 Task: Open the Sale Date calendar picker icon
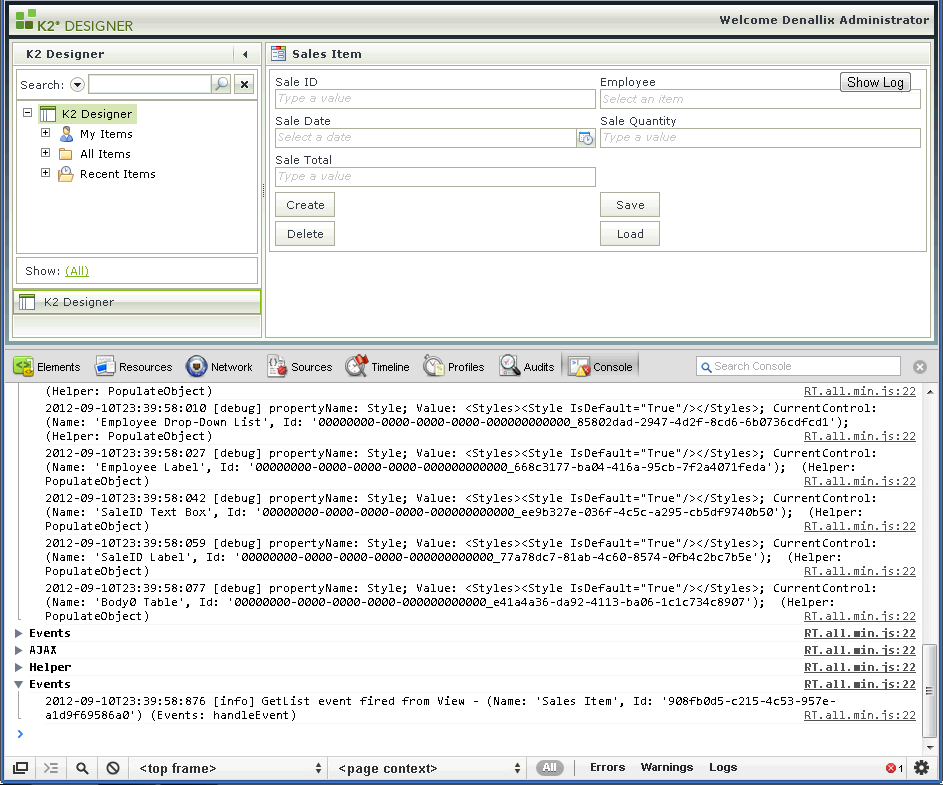pyautogui.click(x=585, y=138)
